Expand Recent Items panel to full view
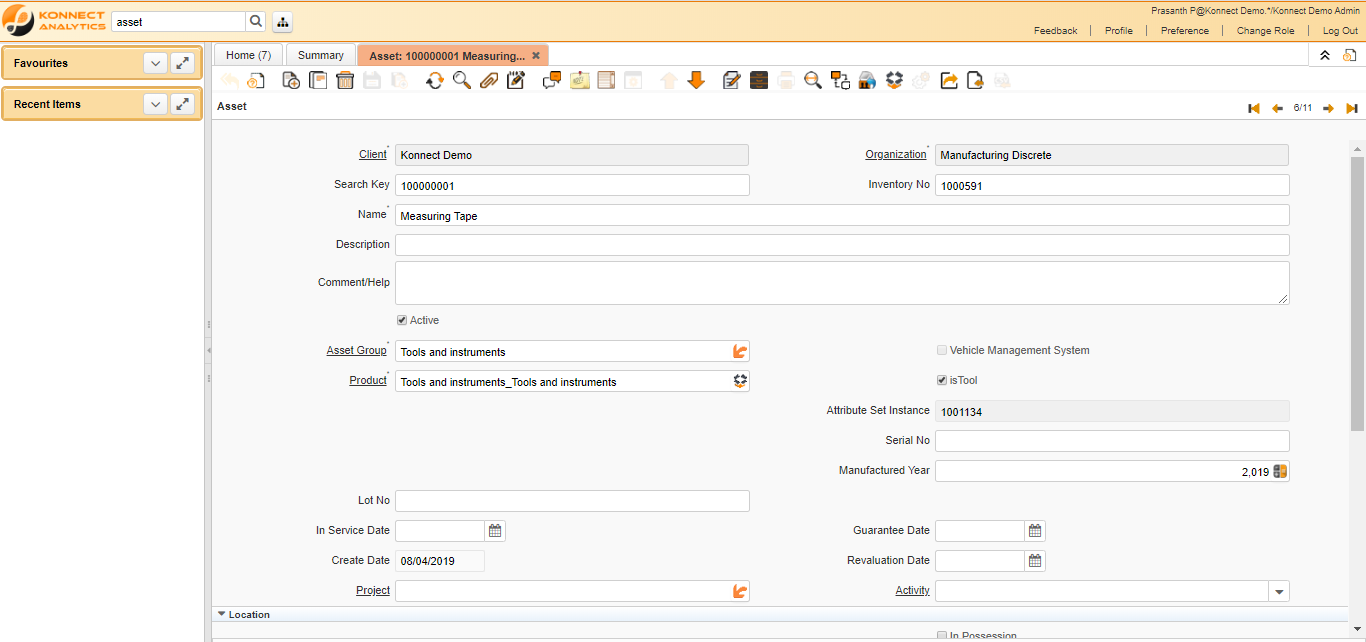Image resolution: width=1366 pixels, height=642 pixels. click(182, 104)
